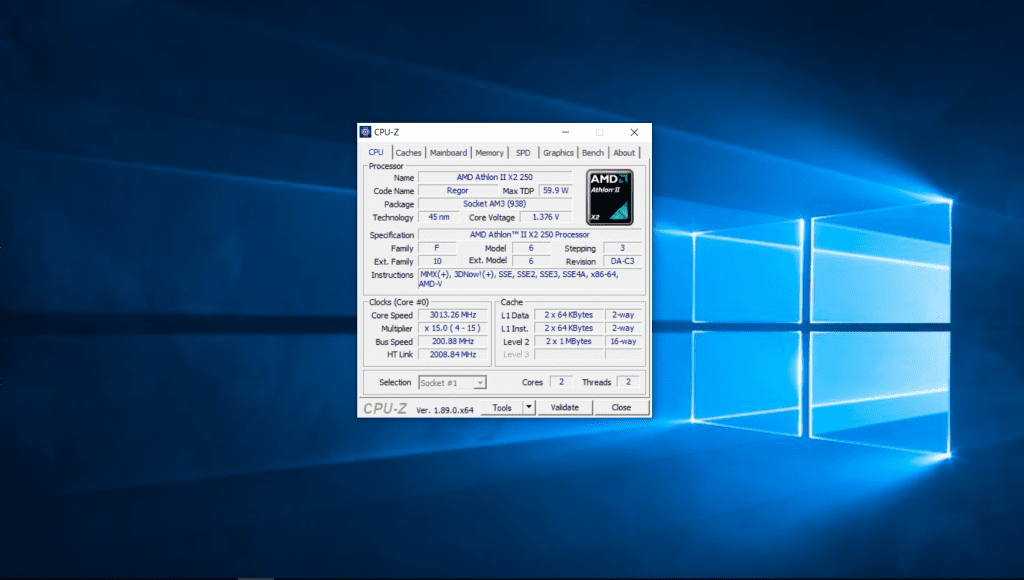The height and width of the screenshot is (580, 1024).
Task: Click the CPU-Z title bar app icon
Action: [x=366, y=132]
